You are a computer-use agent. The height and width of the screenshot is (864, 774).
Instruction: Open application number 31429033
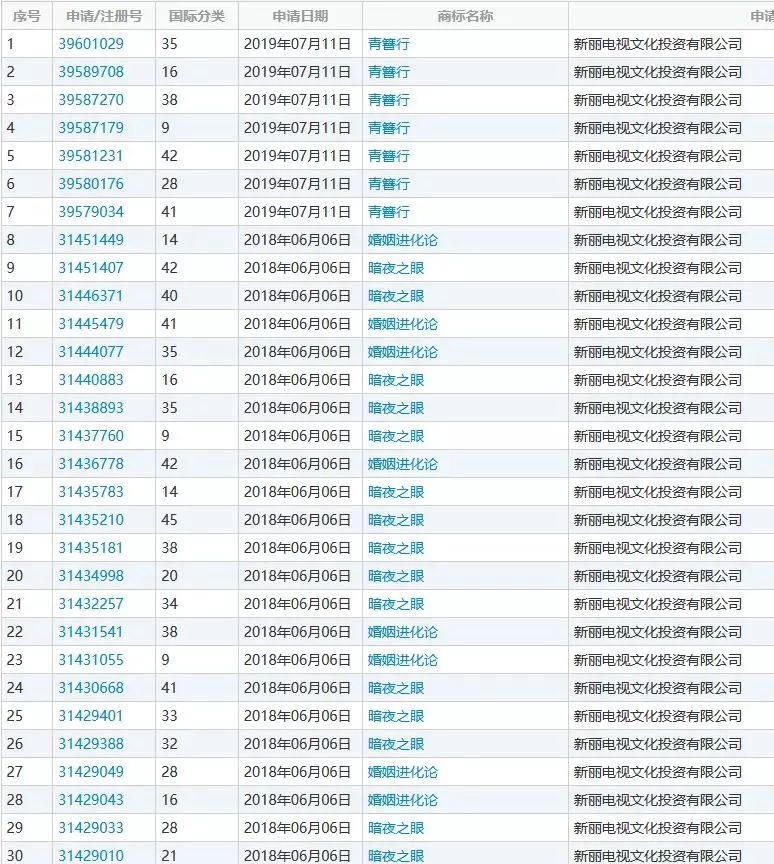(91, 828)
